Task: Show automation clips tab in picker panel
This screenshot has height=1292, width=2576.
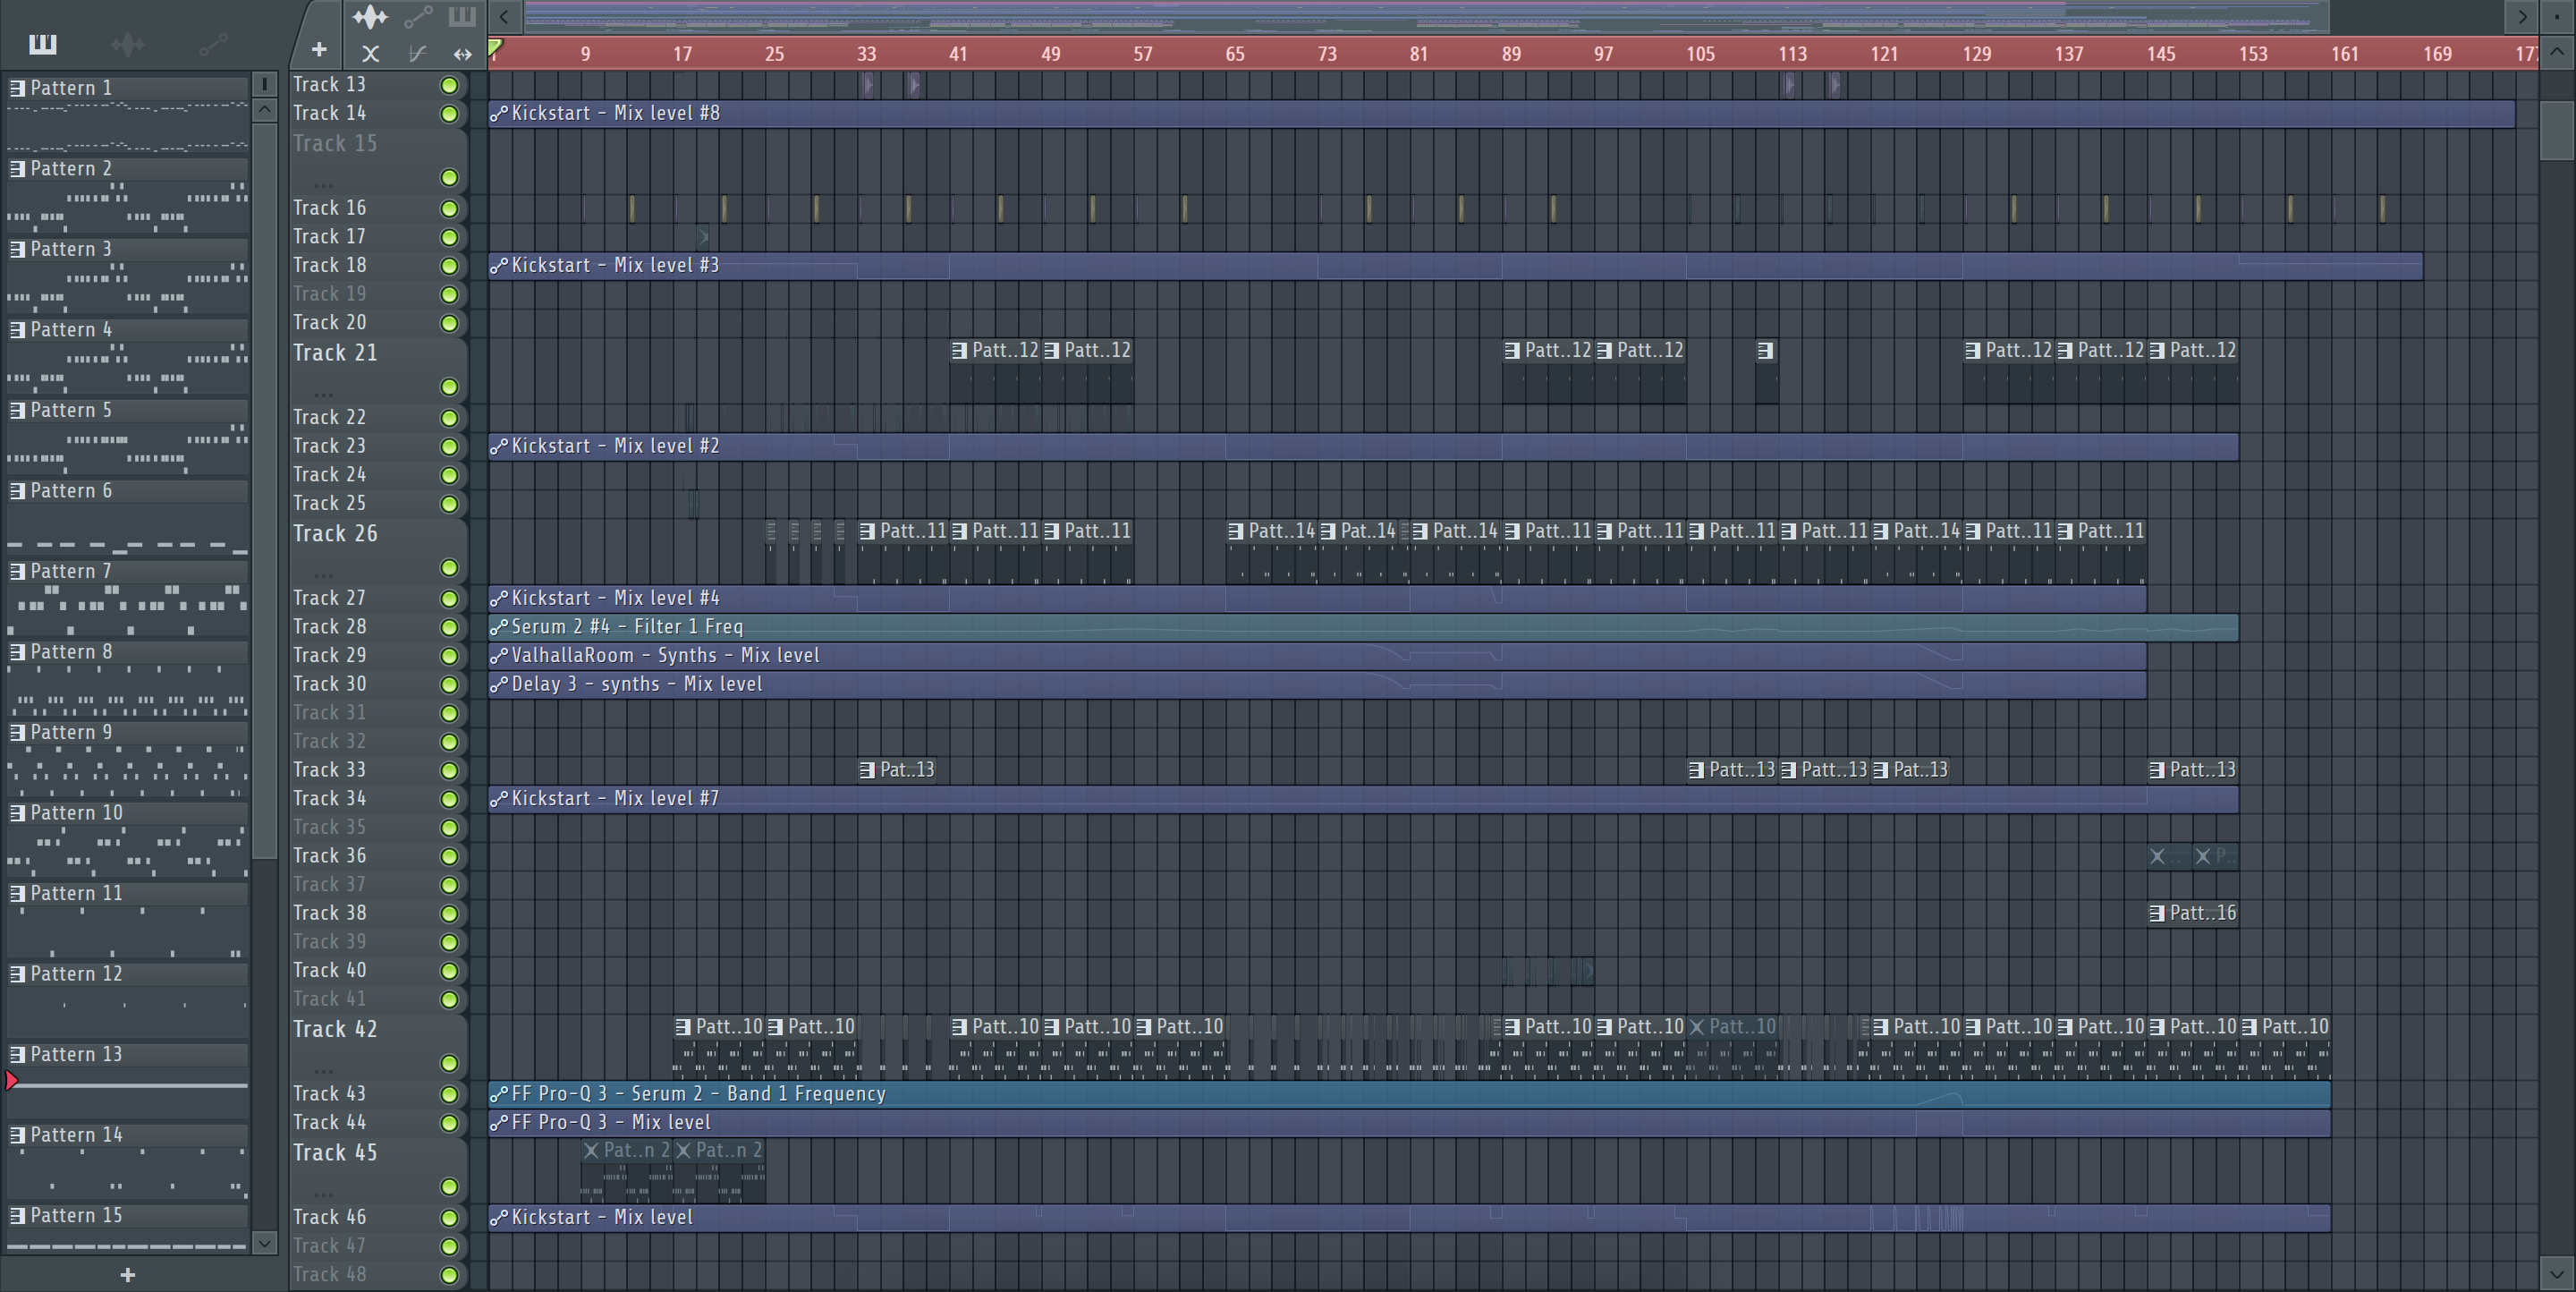Action: coord(213,44)
